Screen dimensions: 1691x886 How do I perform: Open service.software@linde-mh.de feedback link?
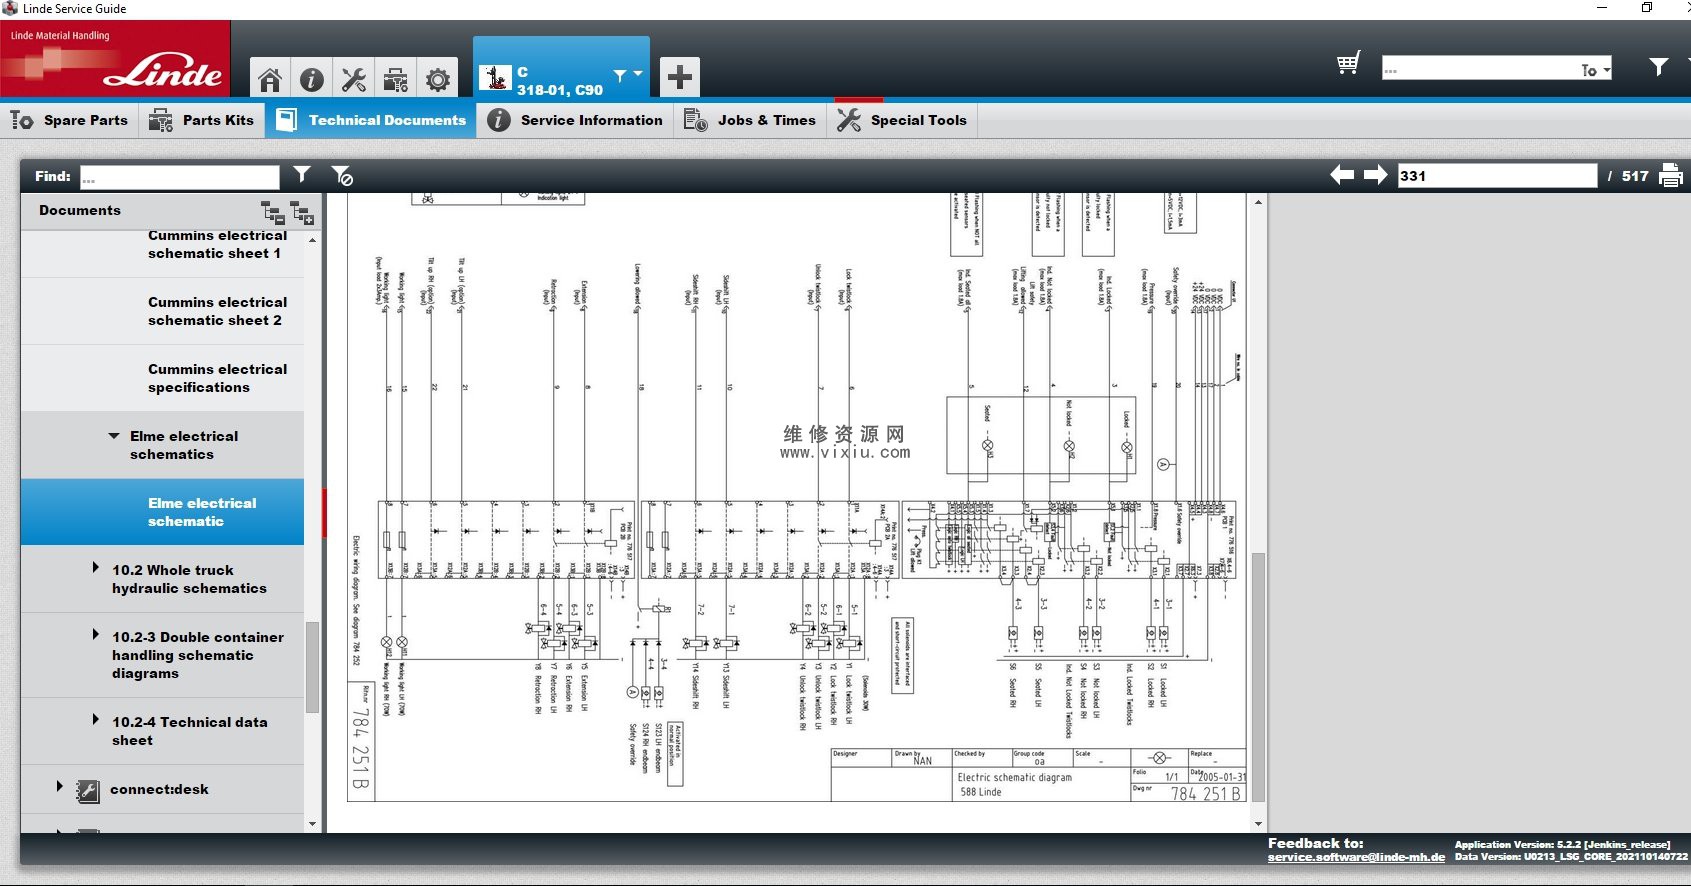point(1356,857)
